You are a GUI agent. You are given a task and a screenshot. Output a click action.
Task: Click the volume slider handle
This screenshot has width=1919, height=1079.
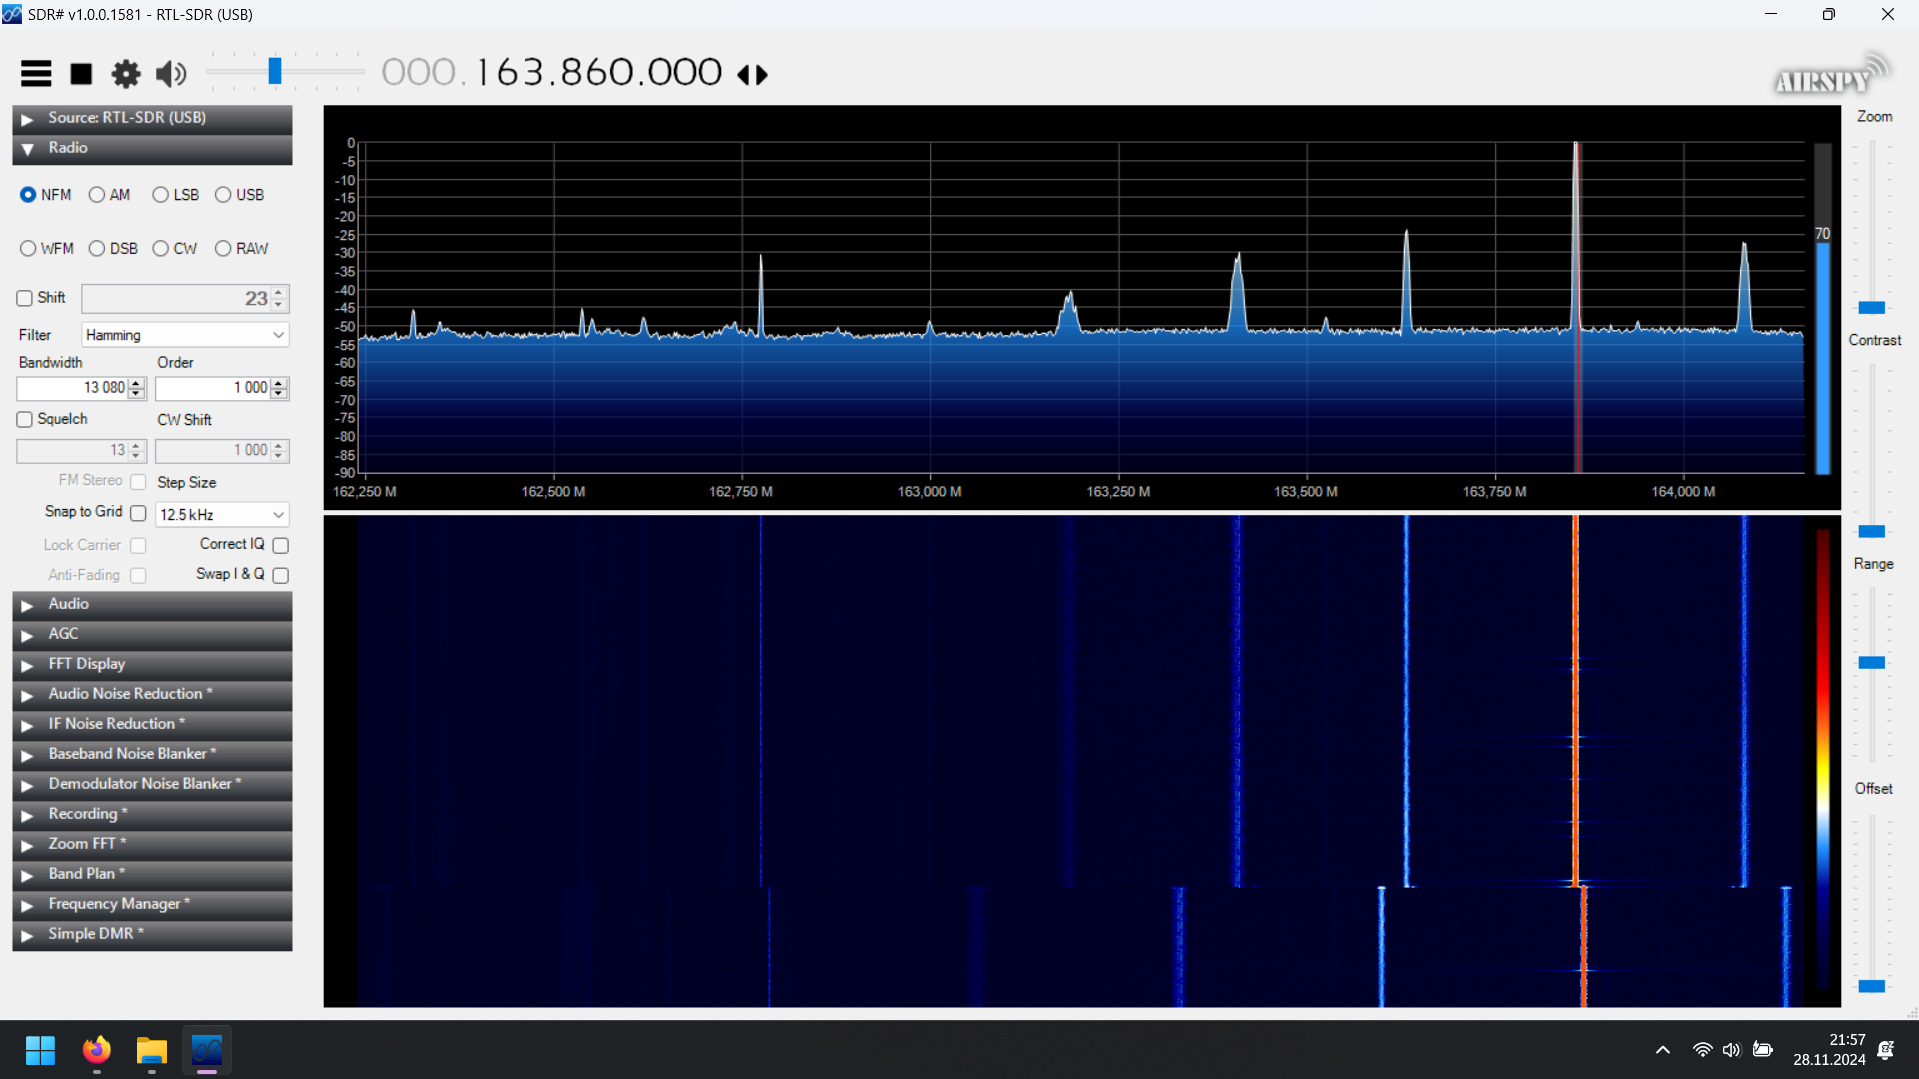click(x=275, y=71)
